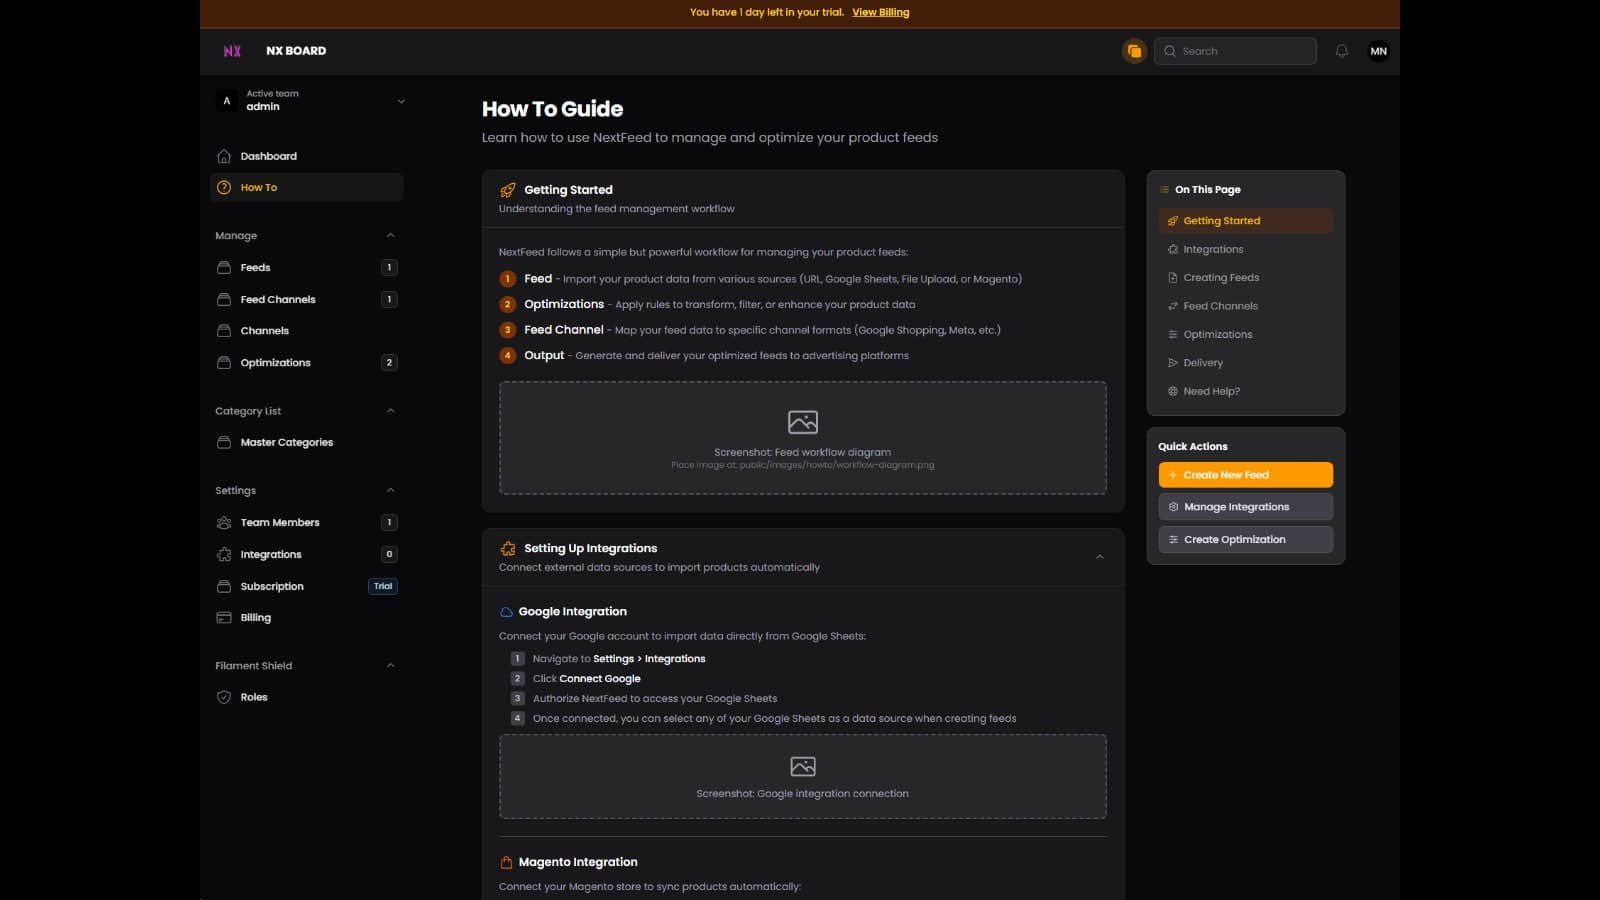Image resolution: width=1600 pixels, height=900 pixels.
Task: Click the puzzle icon on Manage Integrations
Action: tap(1172, 506)
